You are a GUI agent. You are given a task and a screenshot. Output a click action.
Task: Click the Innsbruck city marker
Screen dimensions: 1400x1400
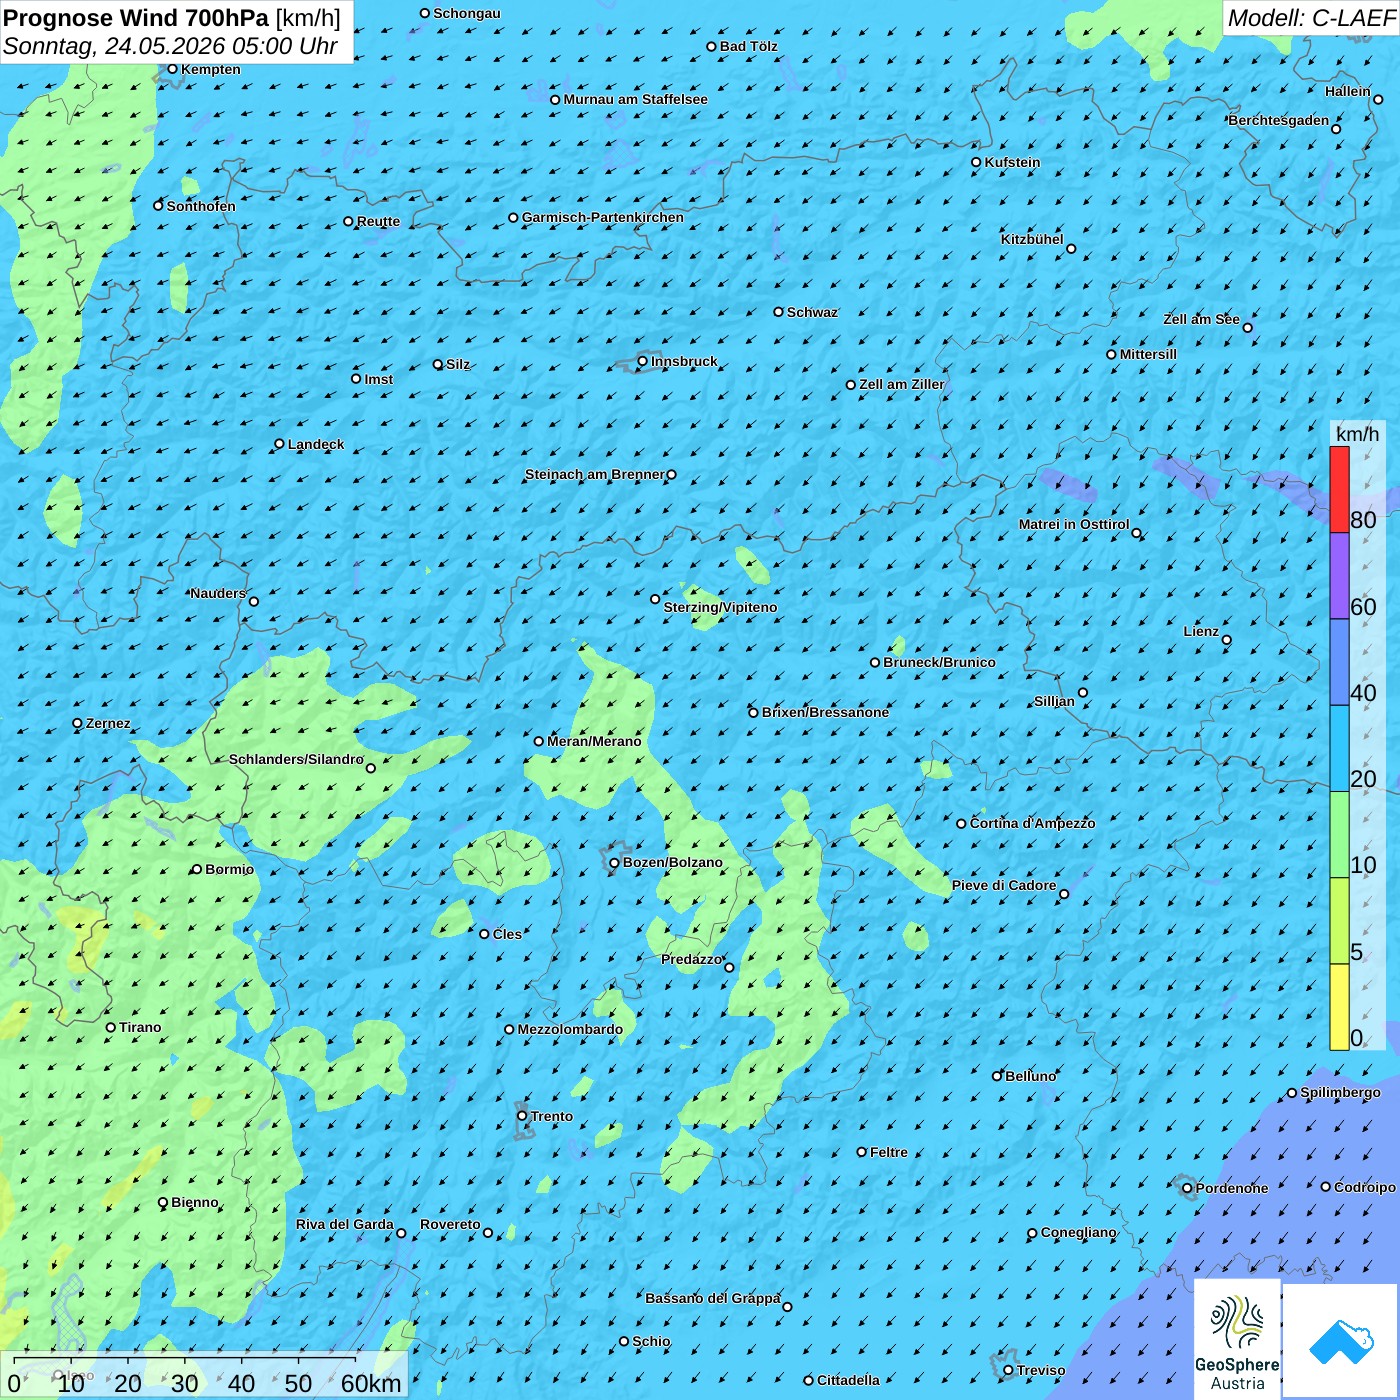point(643,362)
